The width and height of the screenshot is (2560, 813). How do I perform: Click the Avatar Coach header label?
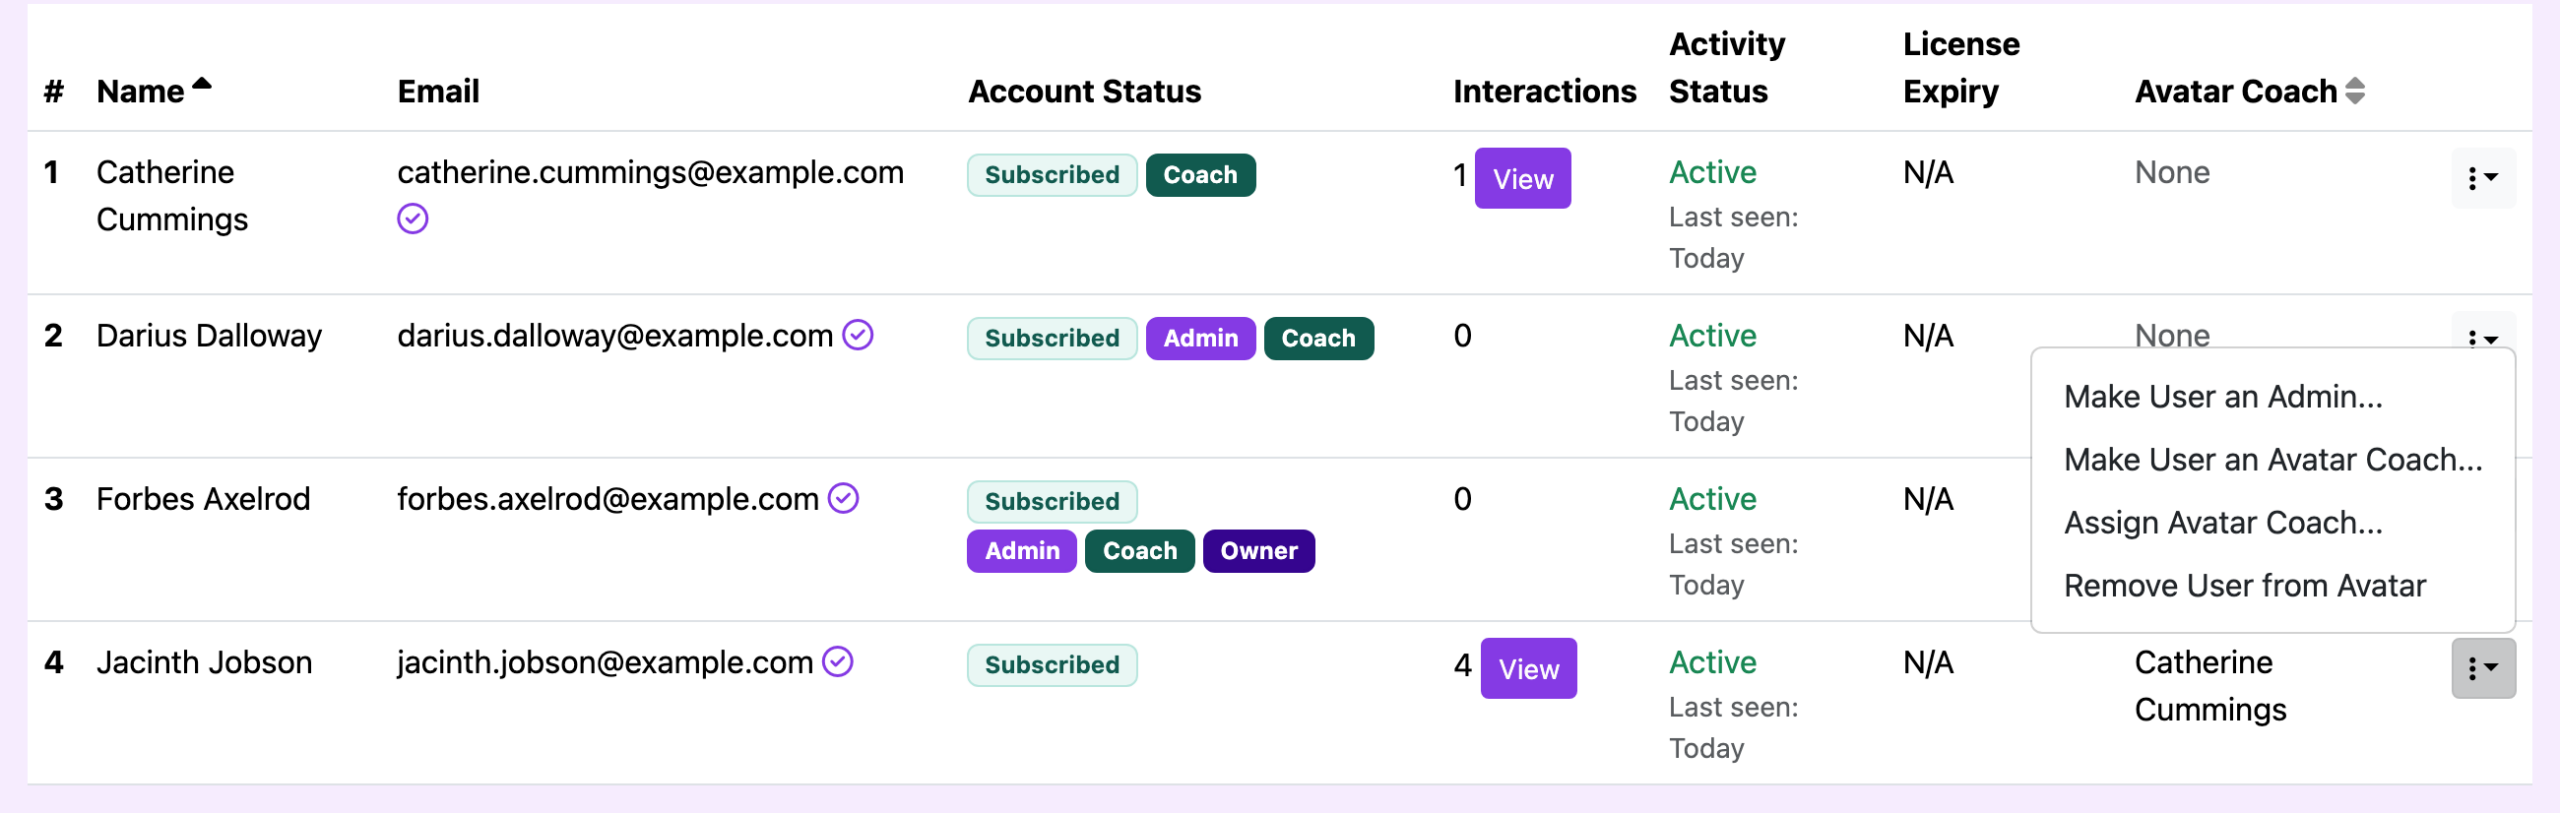coord(2236,91)
